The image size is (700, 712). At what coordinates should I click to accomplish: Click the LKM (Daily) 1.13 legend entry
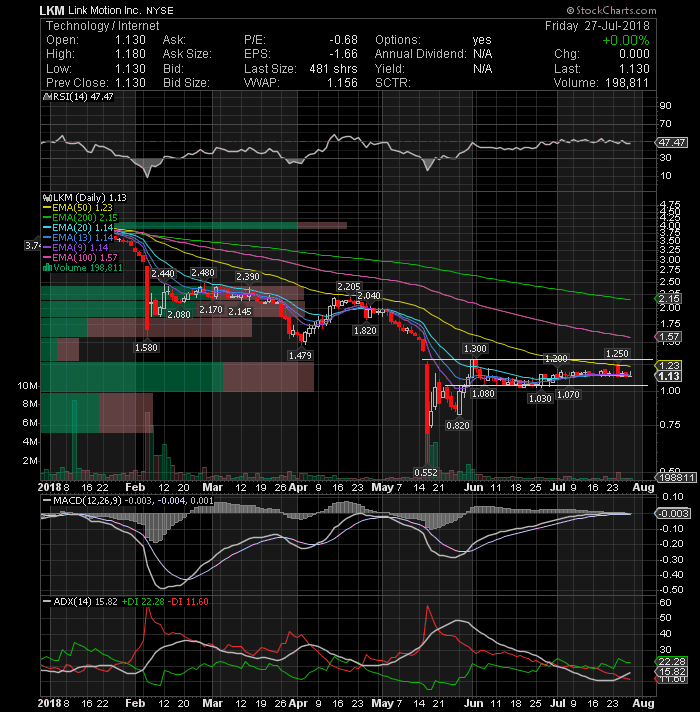click(85, 198)
